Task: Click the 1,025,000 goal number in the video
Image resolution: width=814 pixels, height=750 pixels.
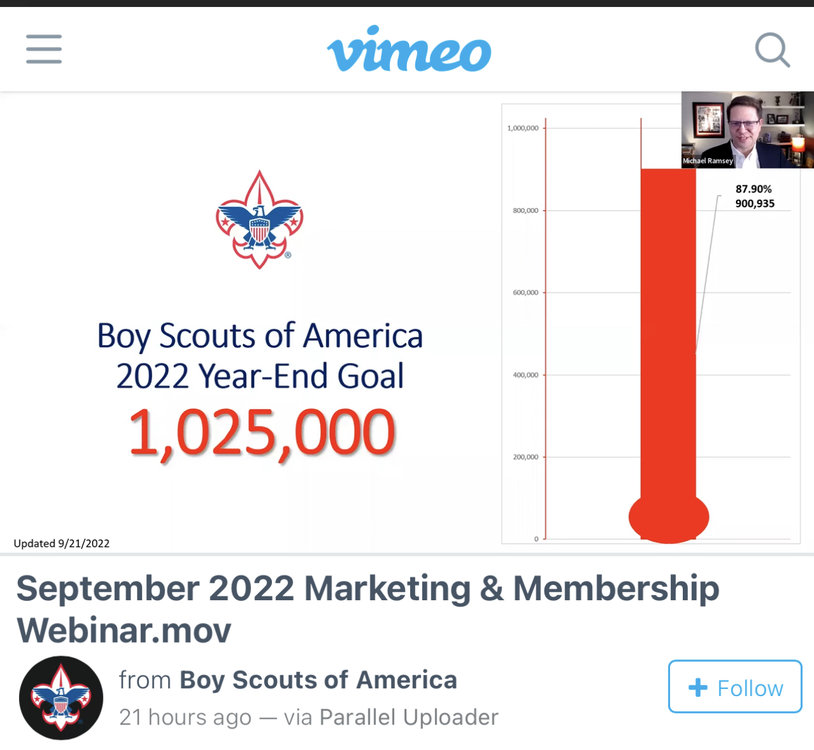Action: point(262,433)
